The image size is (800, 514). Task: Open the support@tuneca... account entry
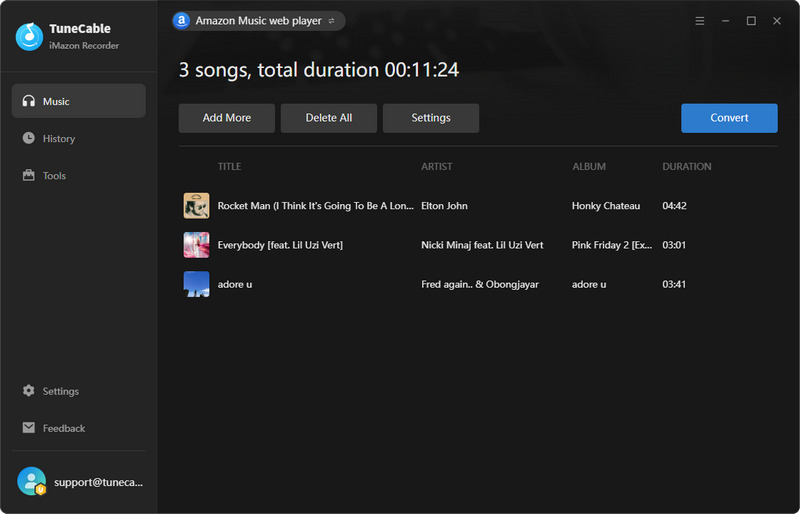point(79,481)
